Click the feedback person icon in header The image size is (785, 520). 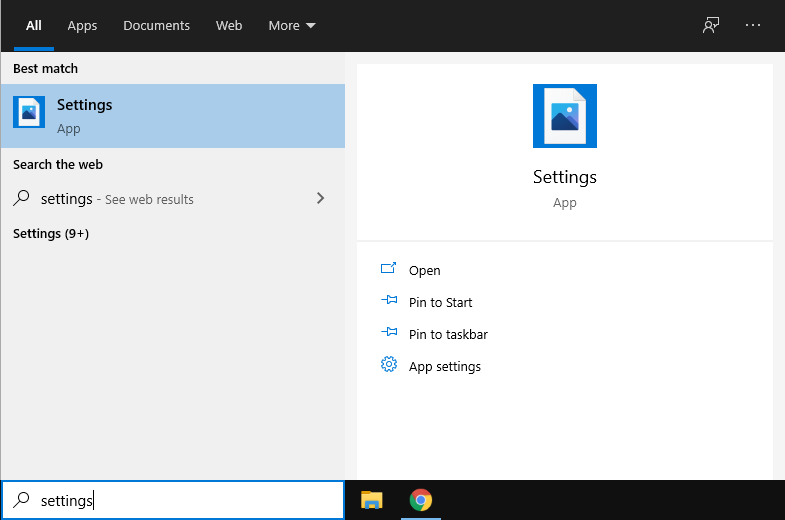coord(711,25)
